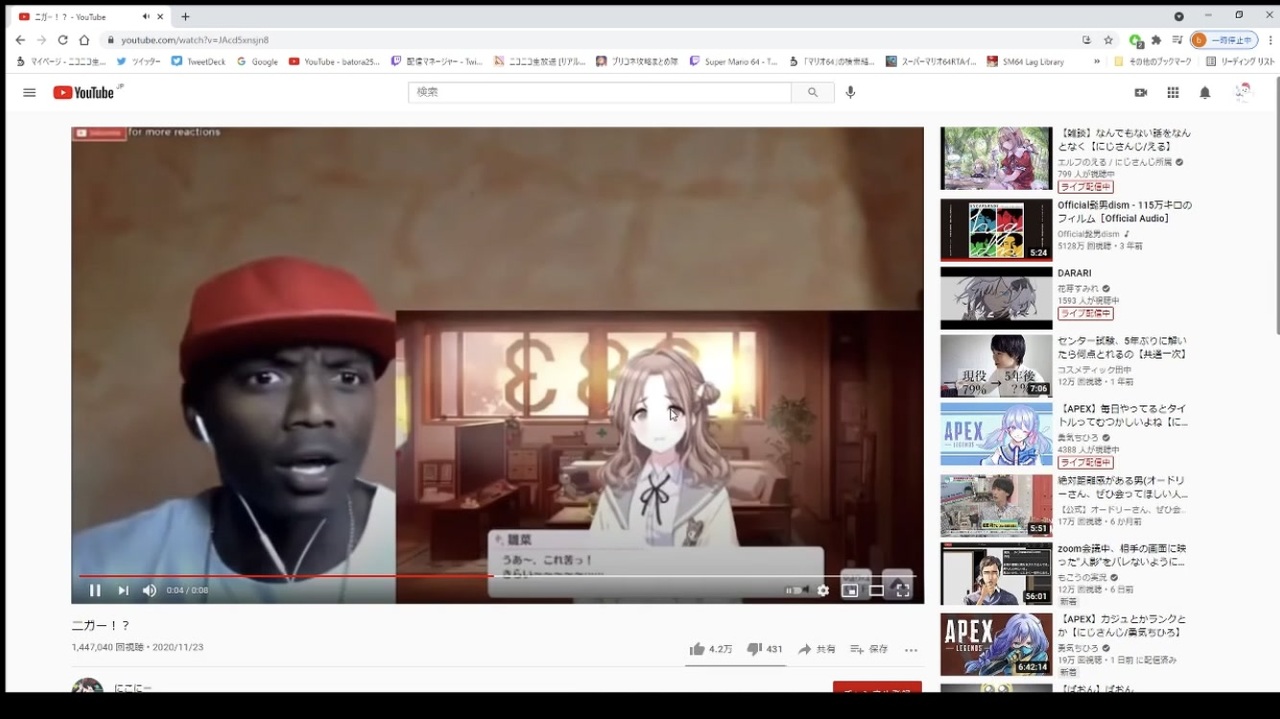
Task: Open the create video camera icon
Action: point(1141,92)
